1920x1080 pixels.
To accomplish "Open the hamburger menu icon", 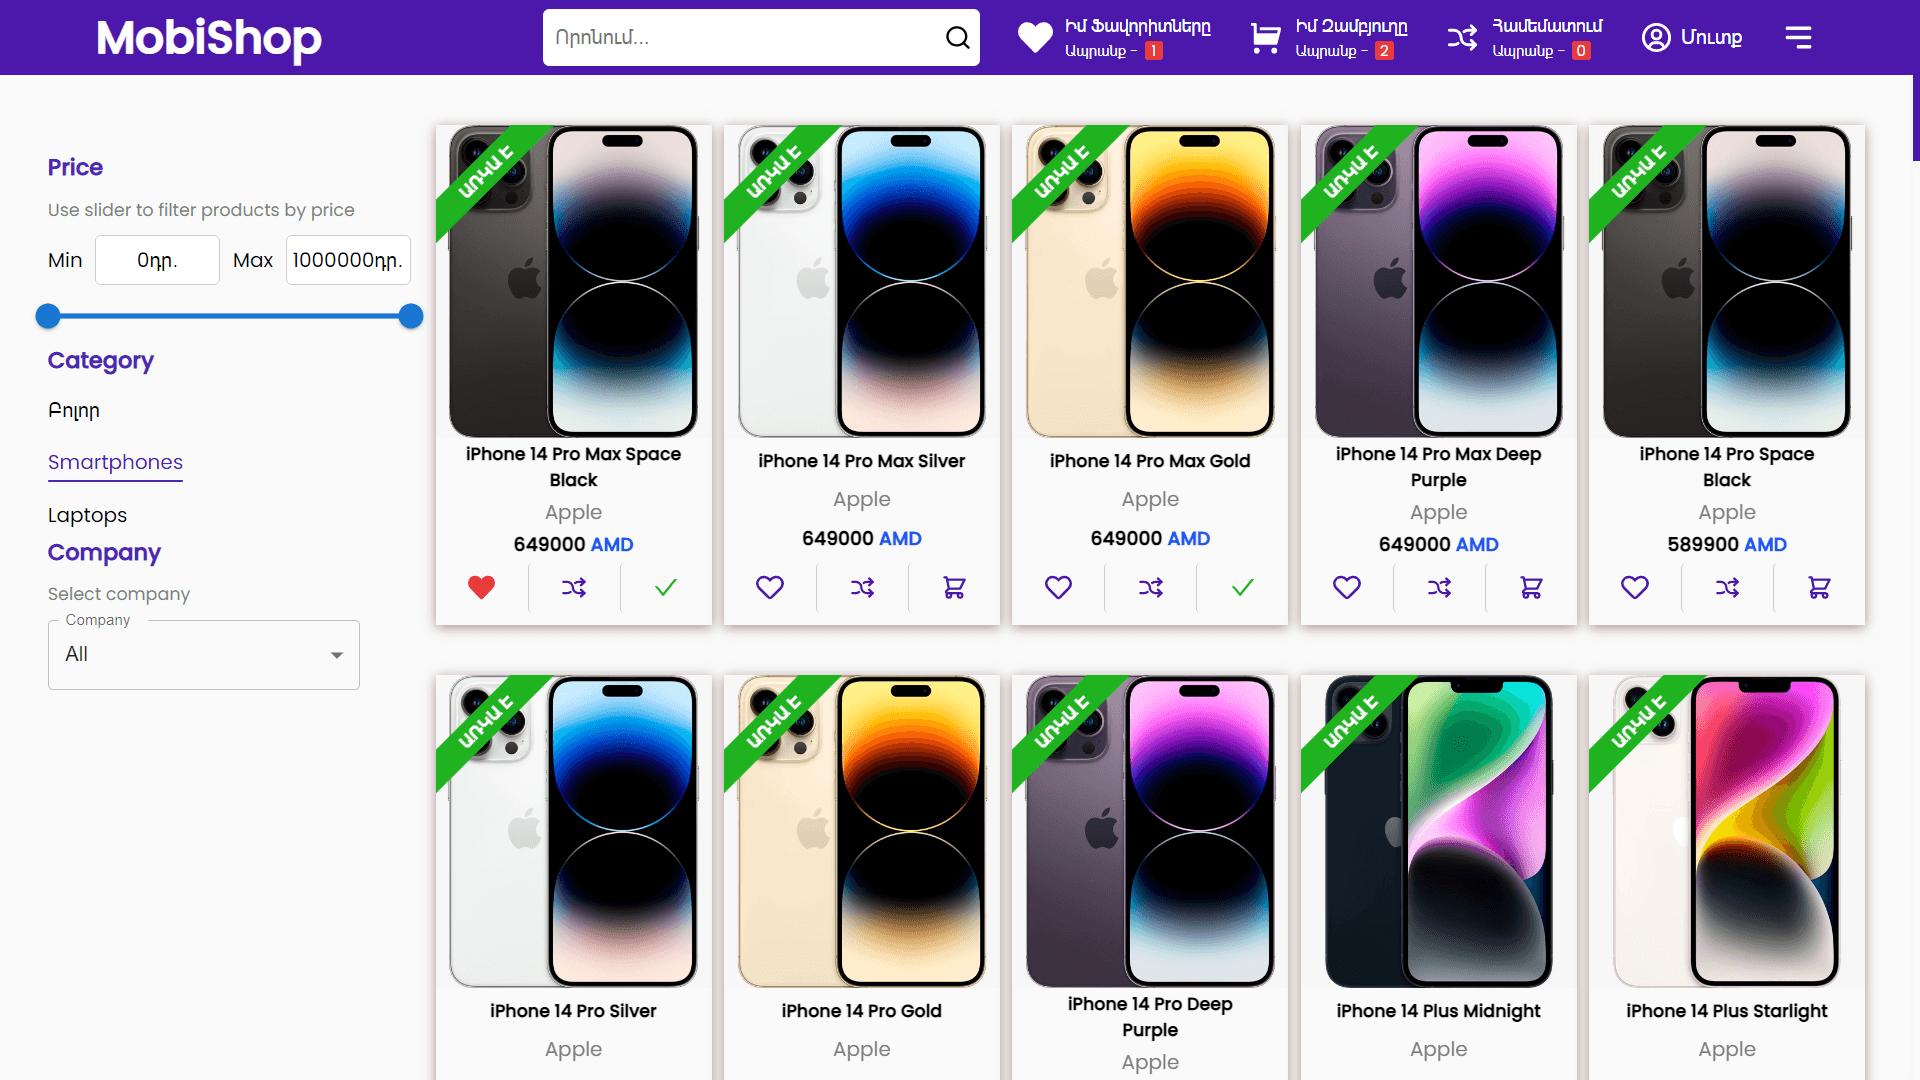I will click(1798, 38).
